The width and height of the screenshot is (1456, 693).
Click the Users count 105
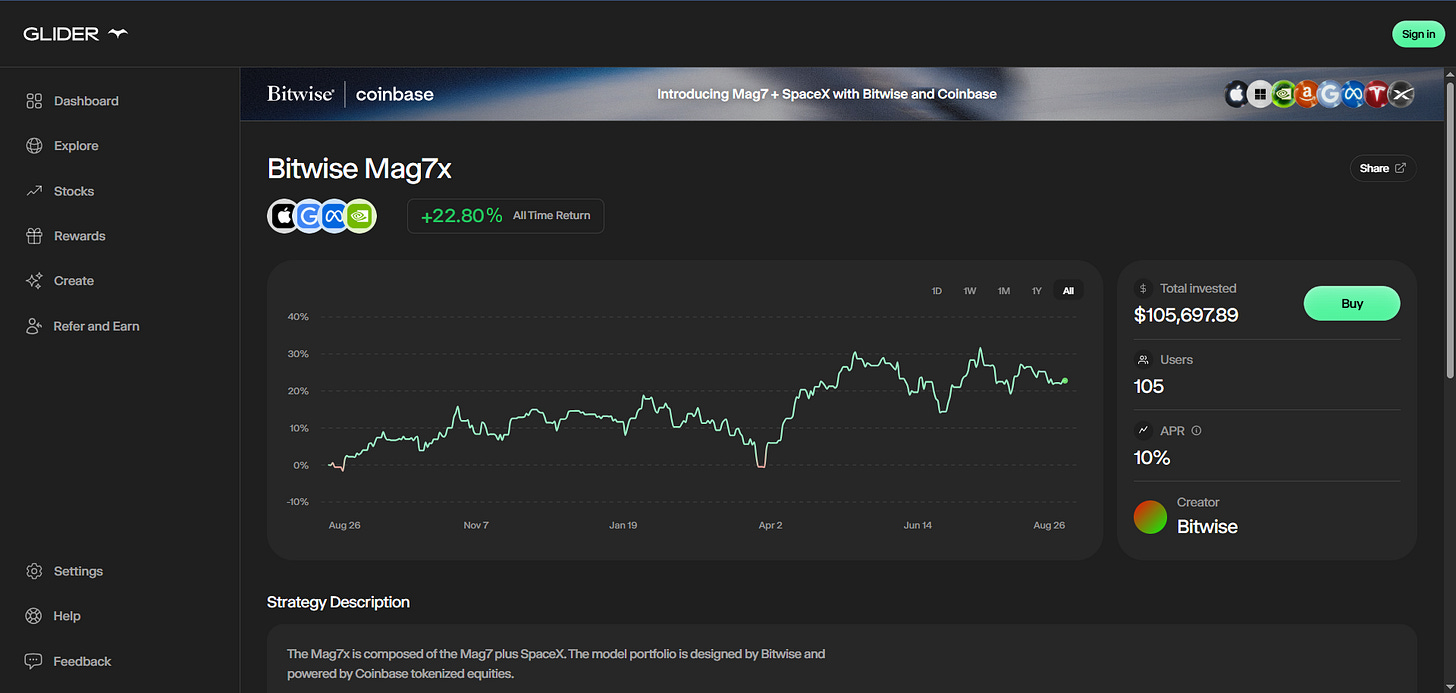[x=1149, y=386]
